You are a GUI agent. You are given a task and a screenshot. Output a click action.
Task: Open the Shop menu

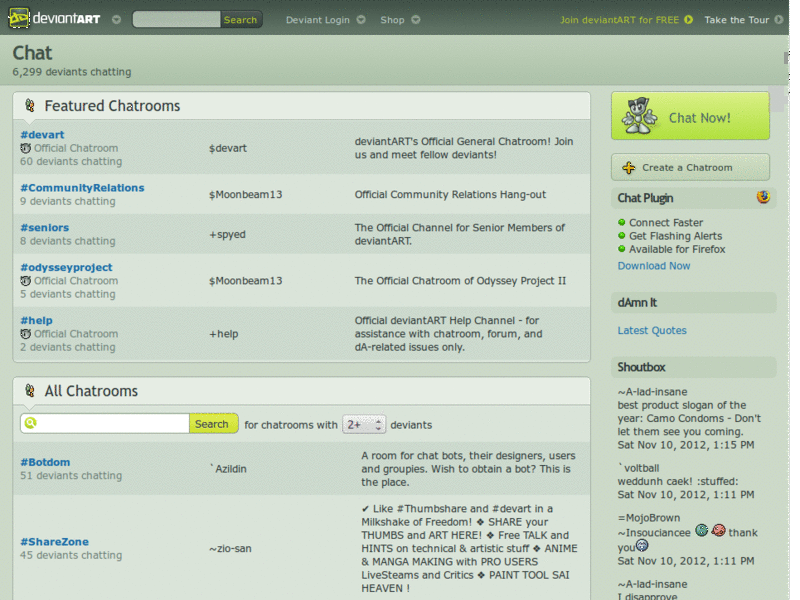392,20
